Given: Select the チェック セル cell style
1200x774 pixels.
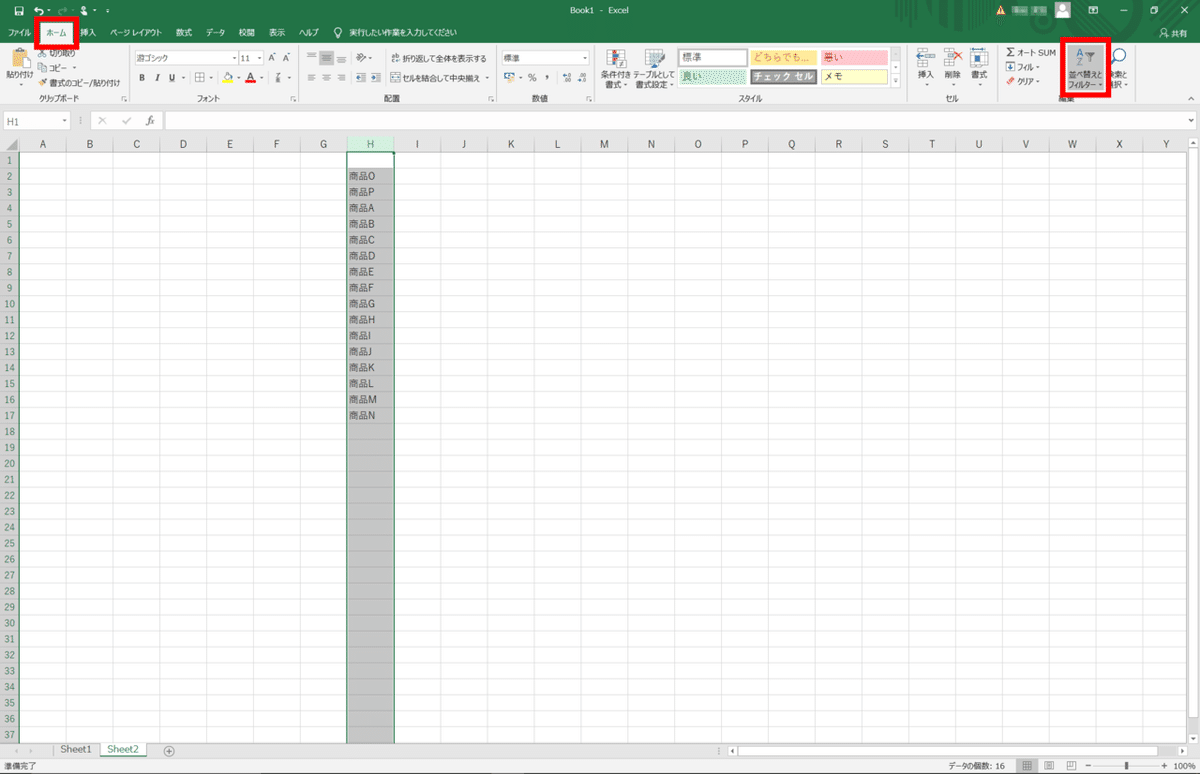Looking at the screenshot, I should 783,77.
